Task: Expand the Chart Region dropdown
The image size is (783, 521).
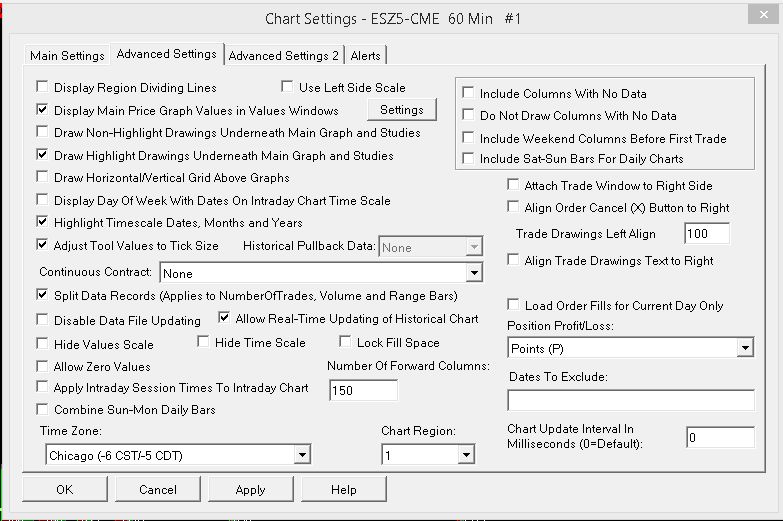Action: (428, 455)
